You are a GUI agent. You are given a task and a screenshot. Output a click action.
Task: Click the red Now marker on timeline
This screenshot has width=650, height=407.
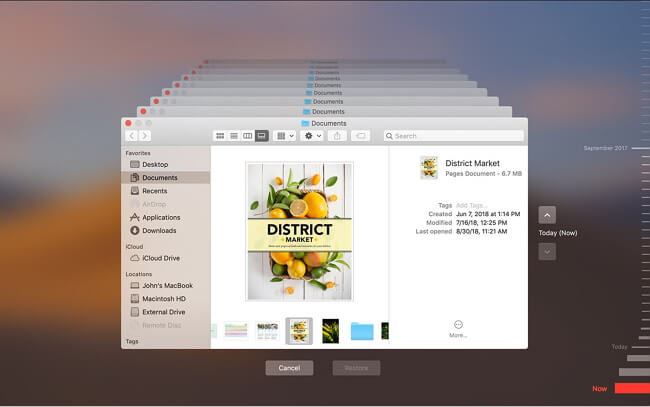coord(632,388)
